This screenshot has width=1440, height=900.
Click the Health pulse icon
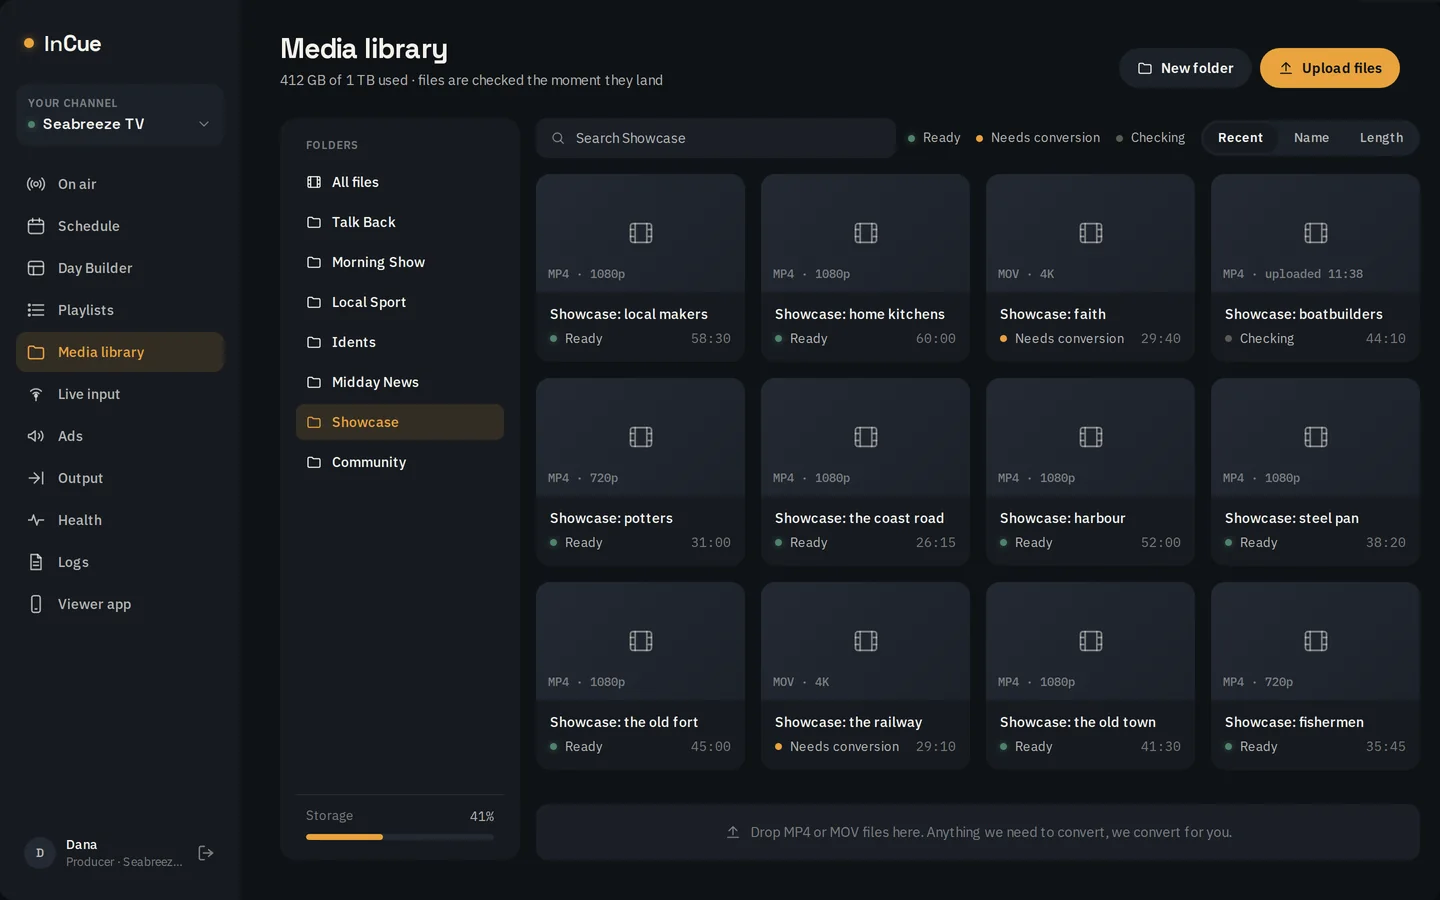tap(36, 520)
